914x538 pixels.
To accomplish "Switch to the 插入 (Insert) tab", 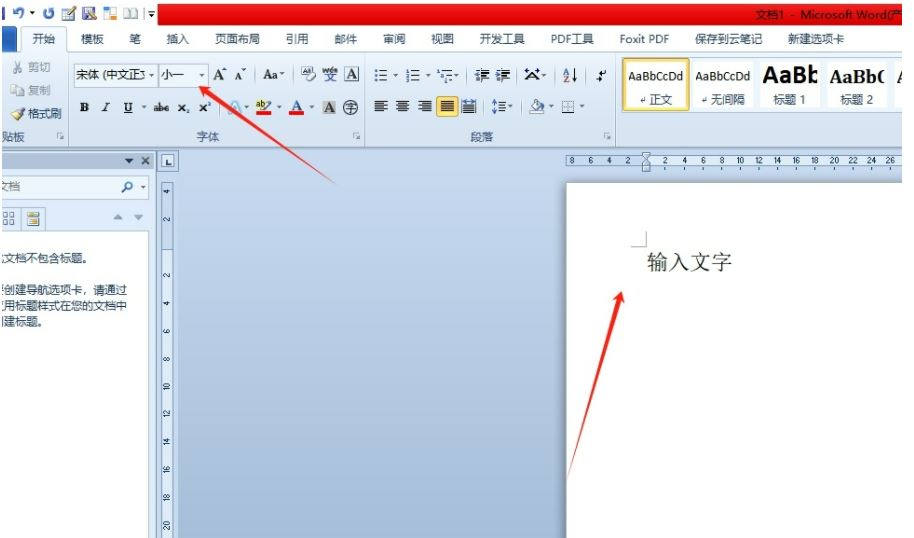I will coord(177,39).
